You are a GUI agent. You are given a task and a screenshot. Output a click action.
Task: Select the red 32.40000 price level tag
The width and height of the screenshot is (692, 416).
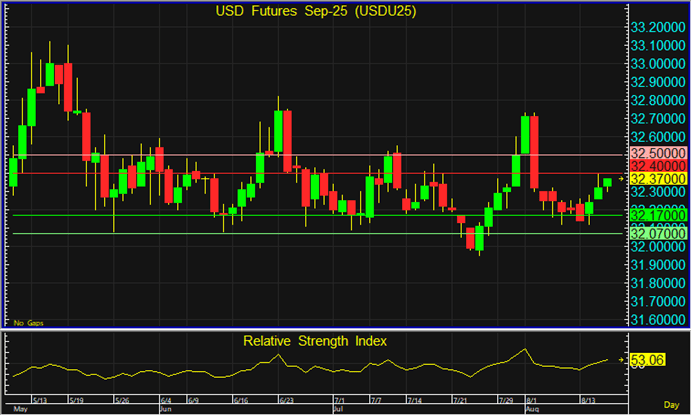click(x=657, y=165)
